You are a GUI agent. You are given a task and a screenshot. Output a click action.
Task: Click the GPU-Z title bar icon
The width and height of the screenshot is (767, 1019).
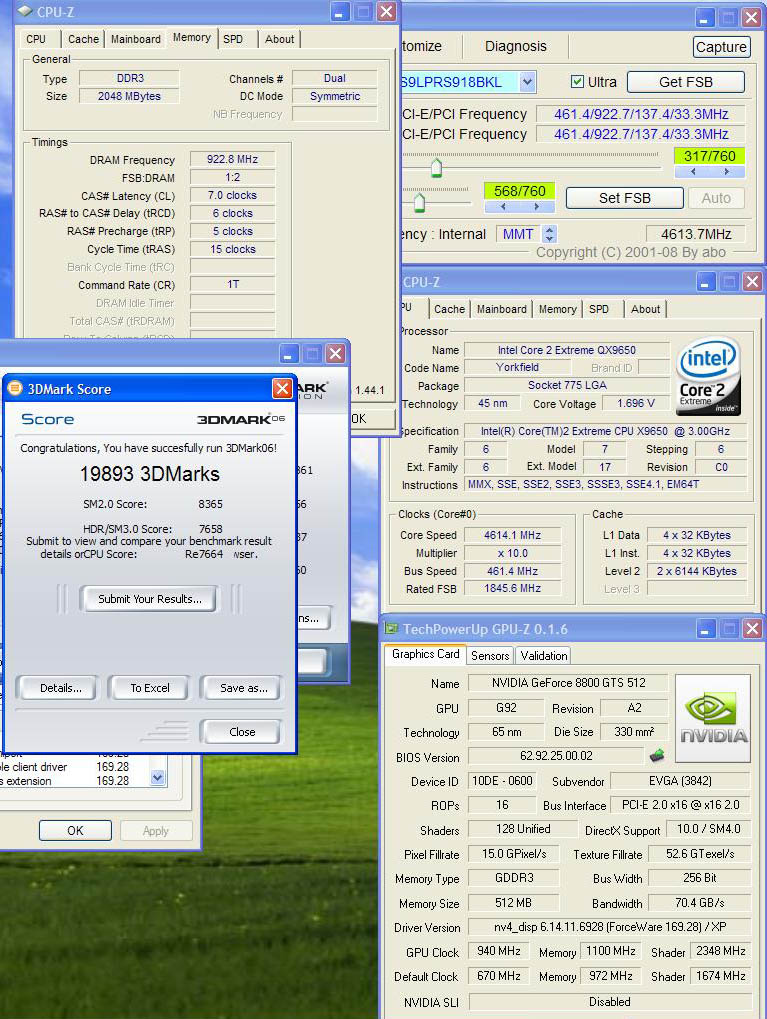point(391,628)
